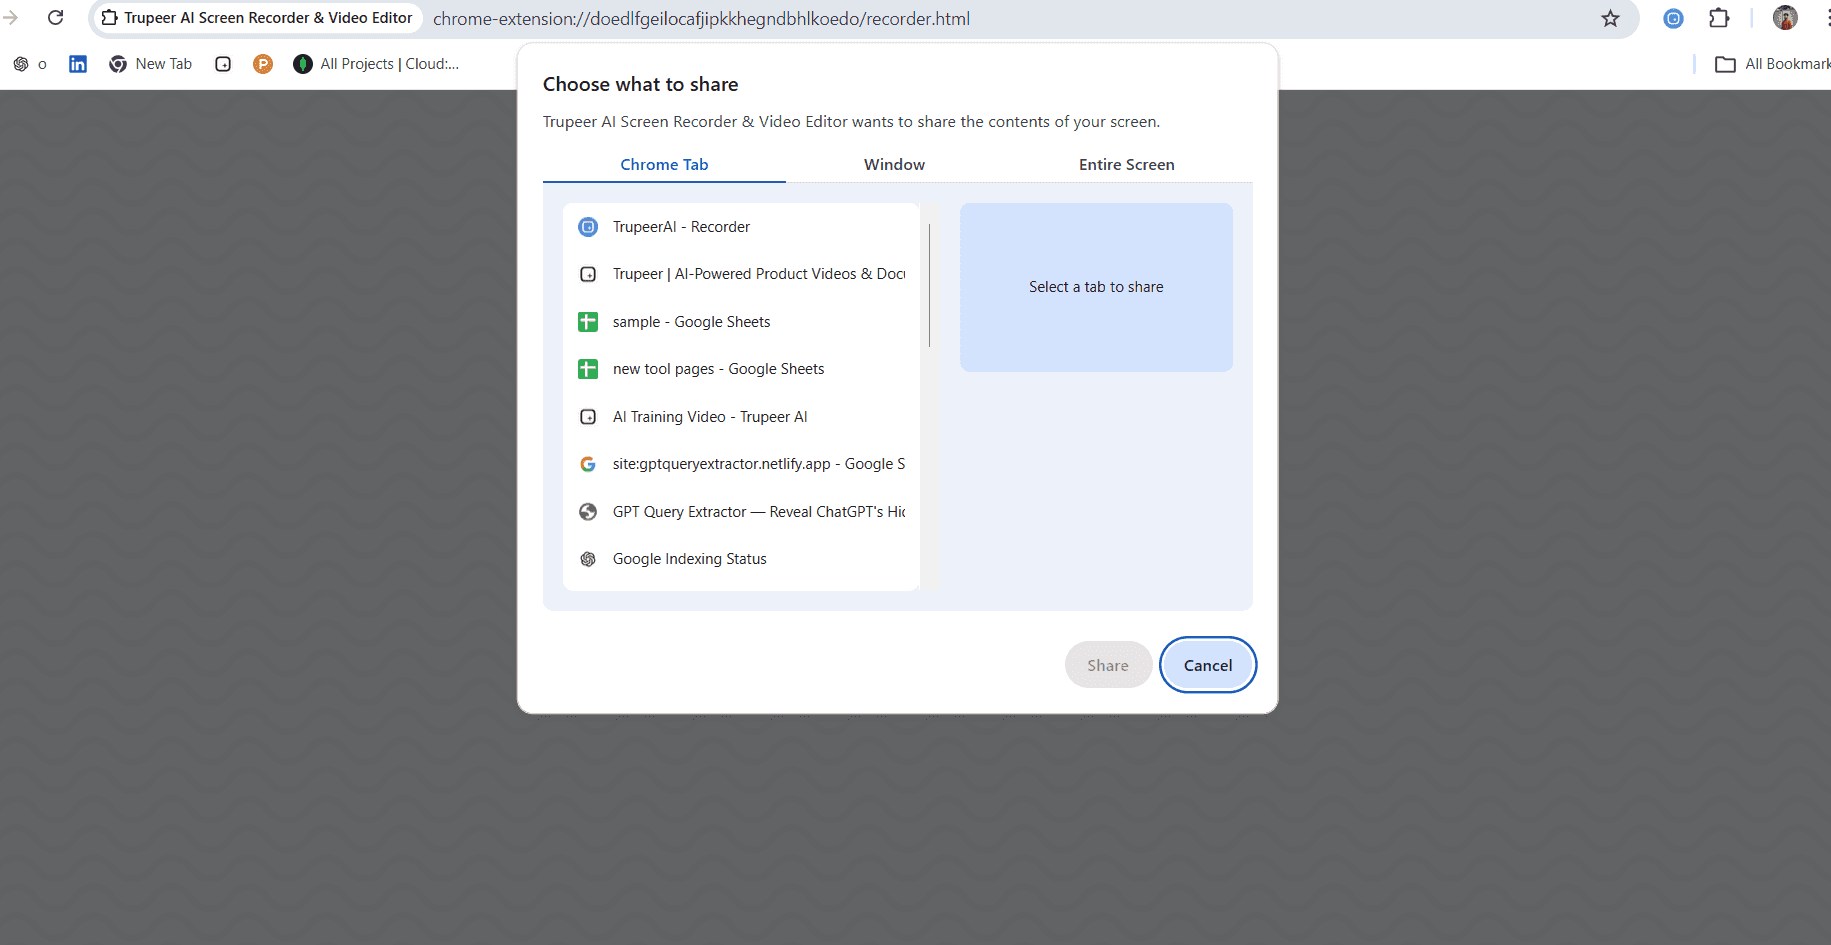
Task: Open the Trupeer recorder extension icon
Action: click(x=1673, y=18)
